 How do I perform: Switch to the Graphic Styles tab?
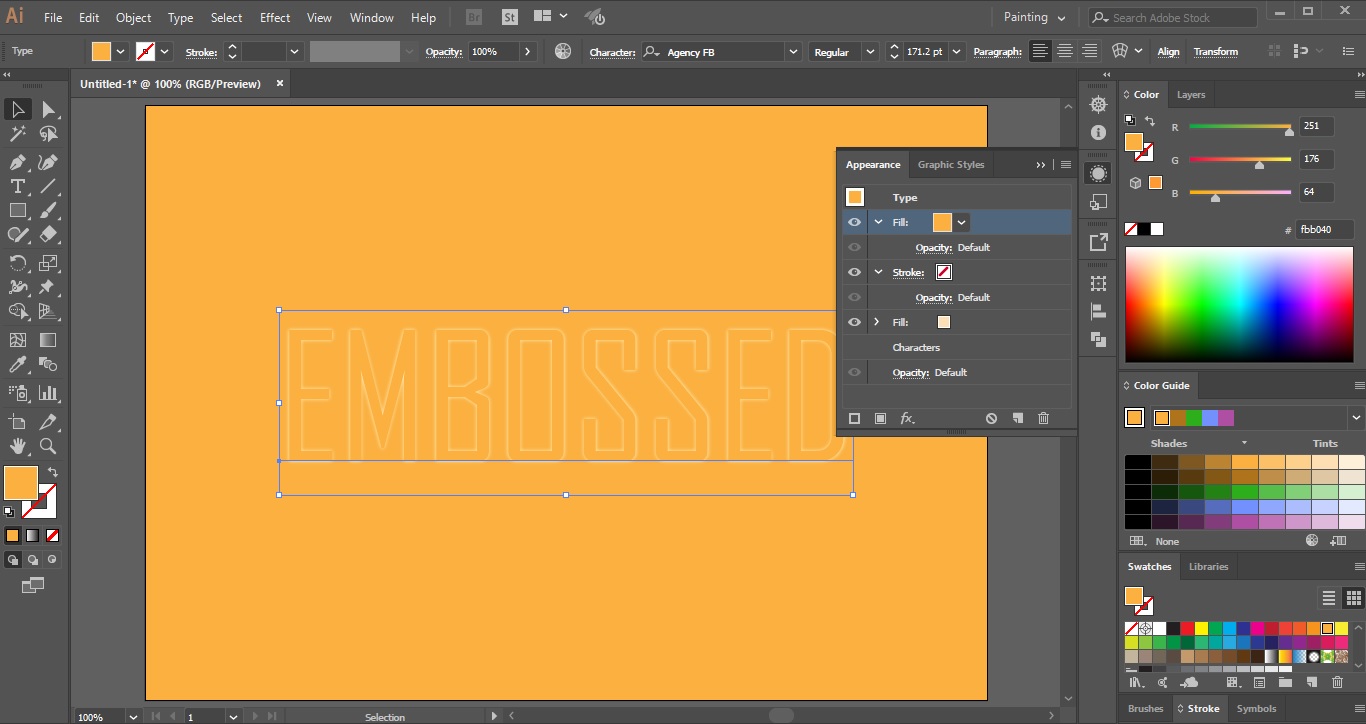point(950,164)
